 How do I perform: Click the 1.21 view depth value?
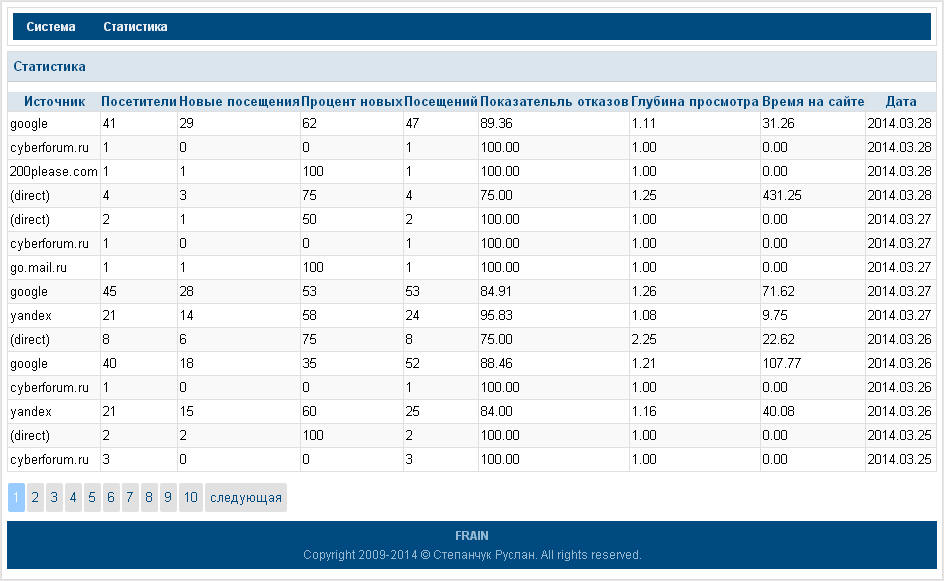[644, 364]
